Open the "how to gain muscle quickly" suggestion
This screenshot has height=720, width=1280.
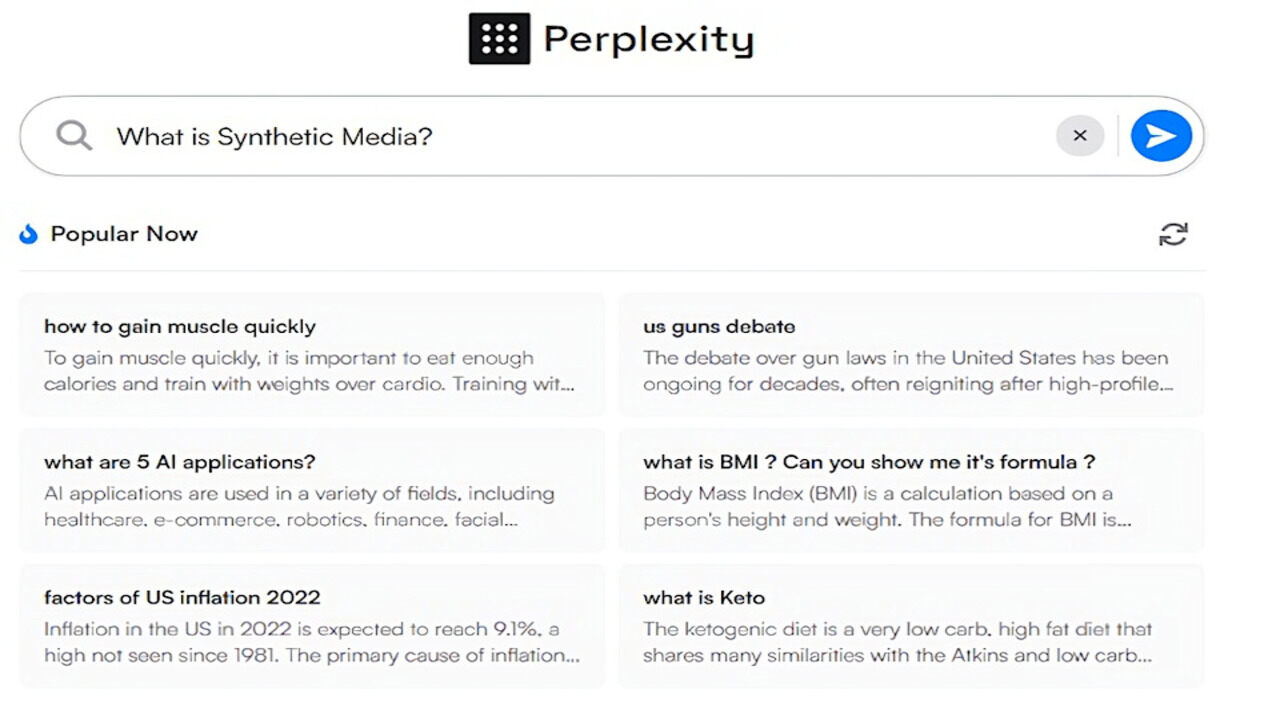pos(312,354)
